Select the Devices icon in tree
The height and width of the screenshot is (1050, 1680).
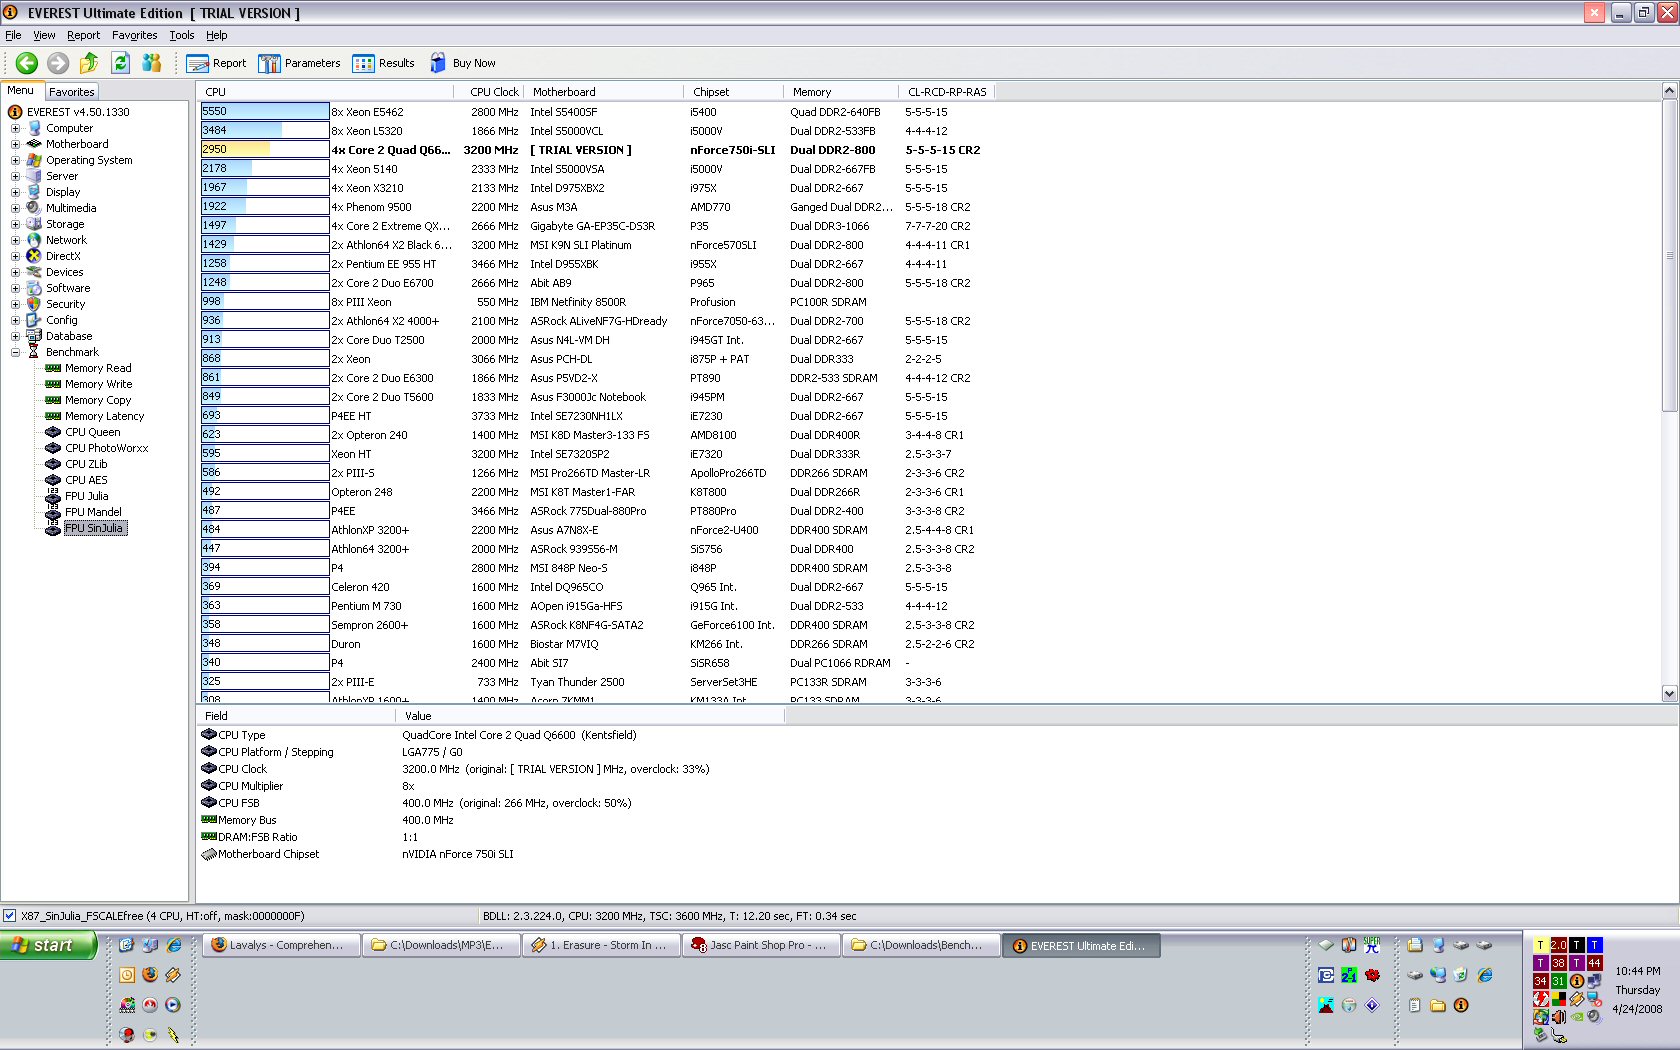click(x=34, y=272)
